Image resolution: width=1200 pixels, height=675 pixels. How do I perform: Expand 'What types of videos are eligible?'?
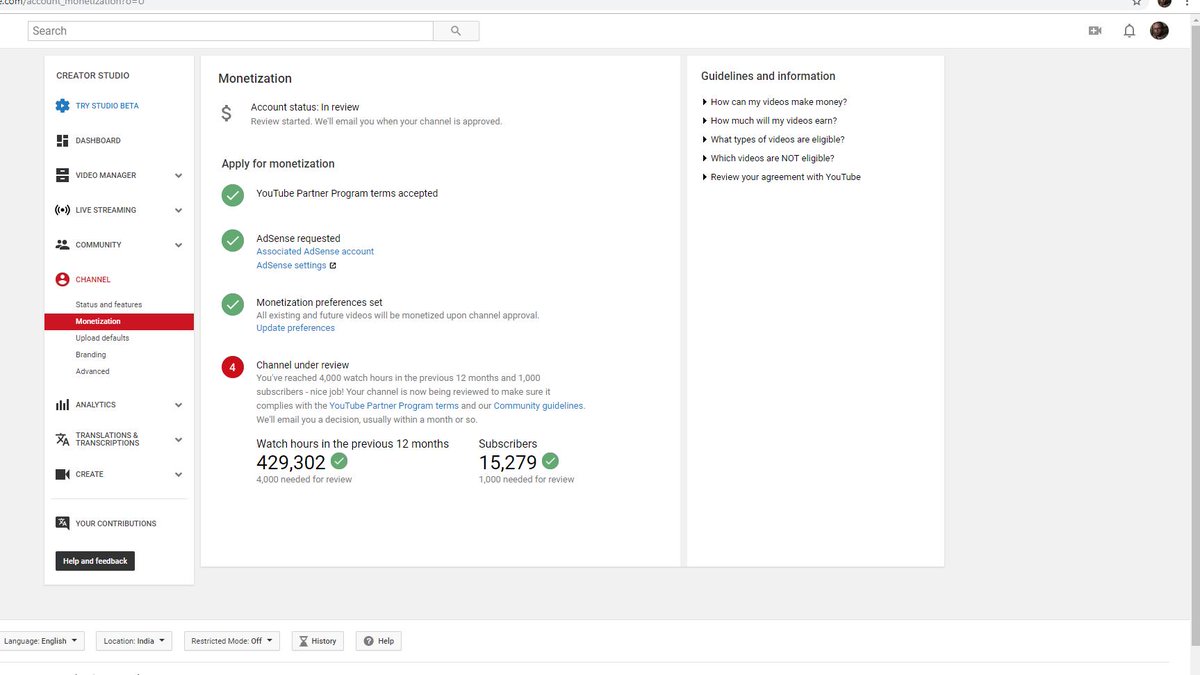tap(773, 140)
